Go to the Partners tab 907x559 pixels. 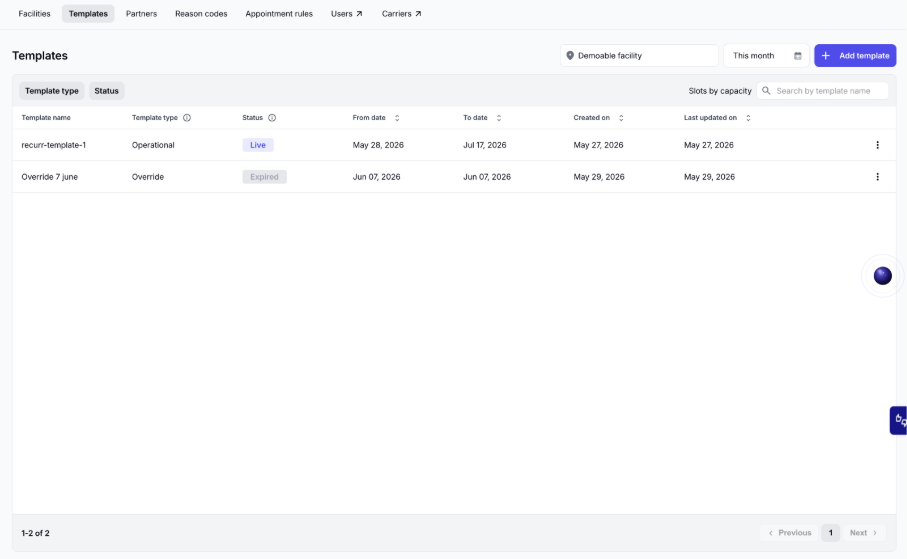141,13
